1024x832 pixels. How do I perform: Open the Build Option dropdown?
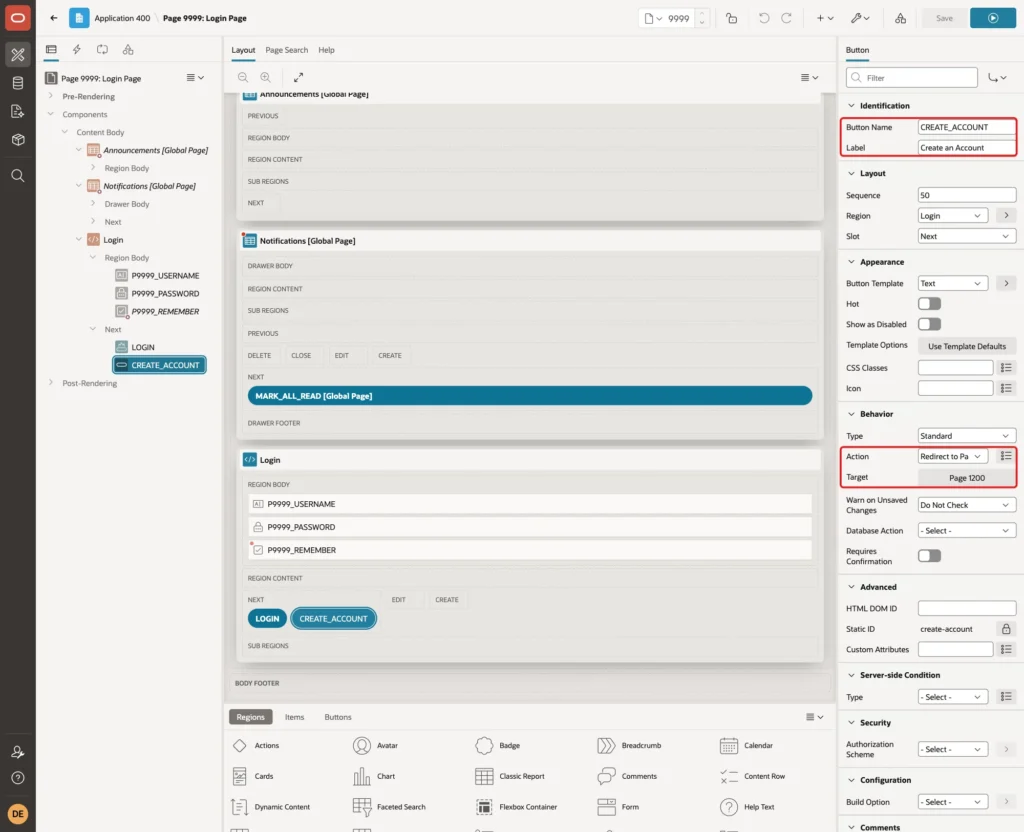coord(953,802)
